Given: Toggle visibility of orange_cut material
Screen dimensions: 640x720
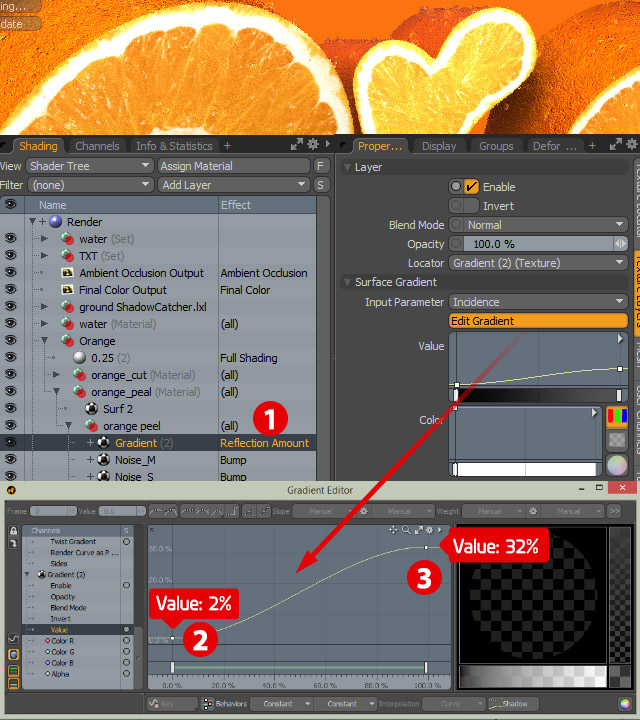Looking at the screenshot, I should click(x=11, y=374).
